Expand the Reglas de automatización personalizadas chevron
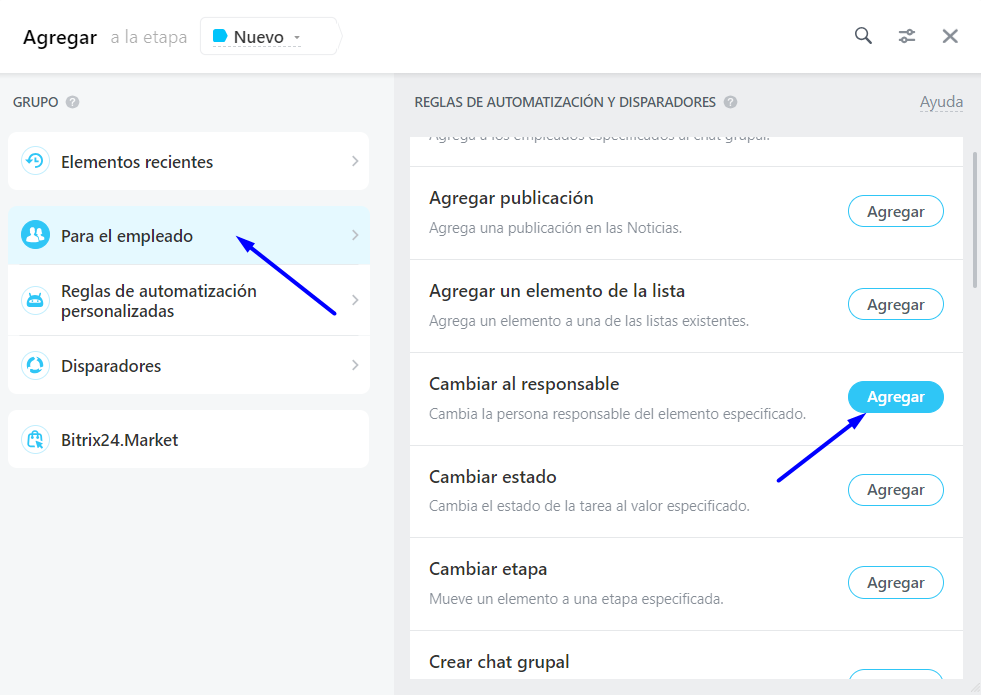Viewport: 981px width, 695px height. click(355, 300)
